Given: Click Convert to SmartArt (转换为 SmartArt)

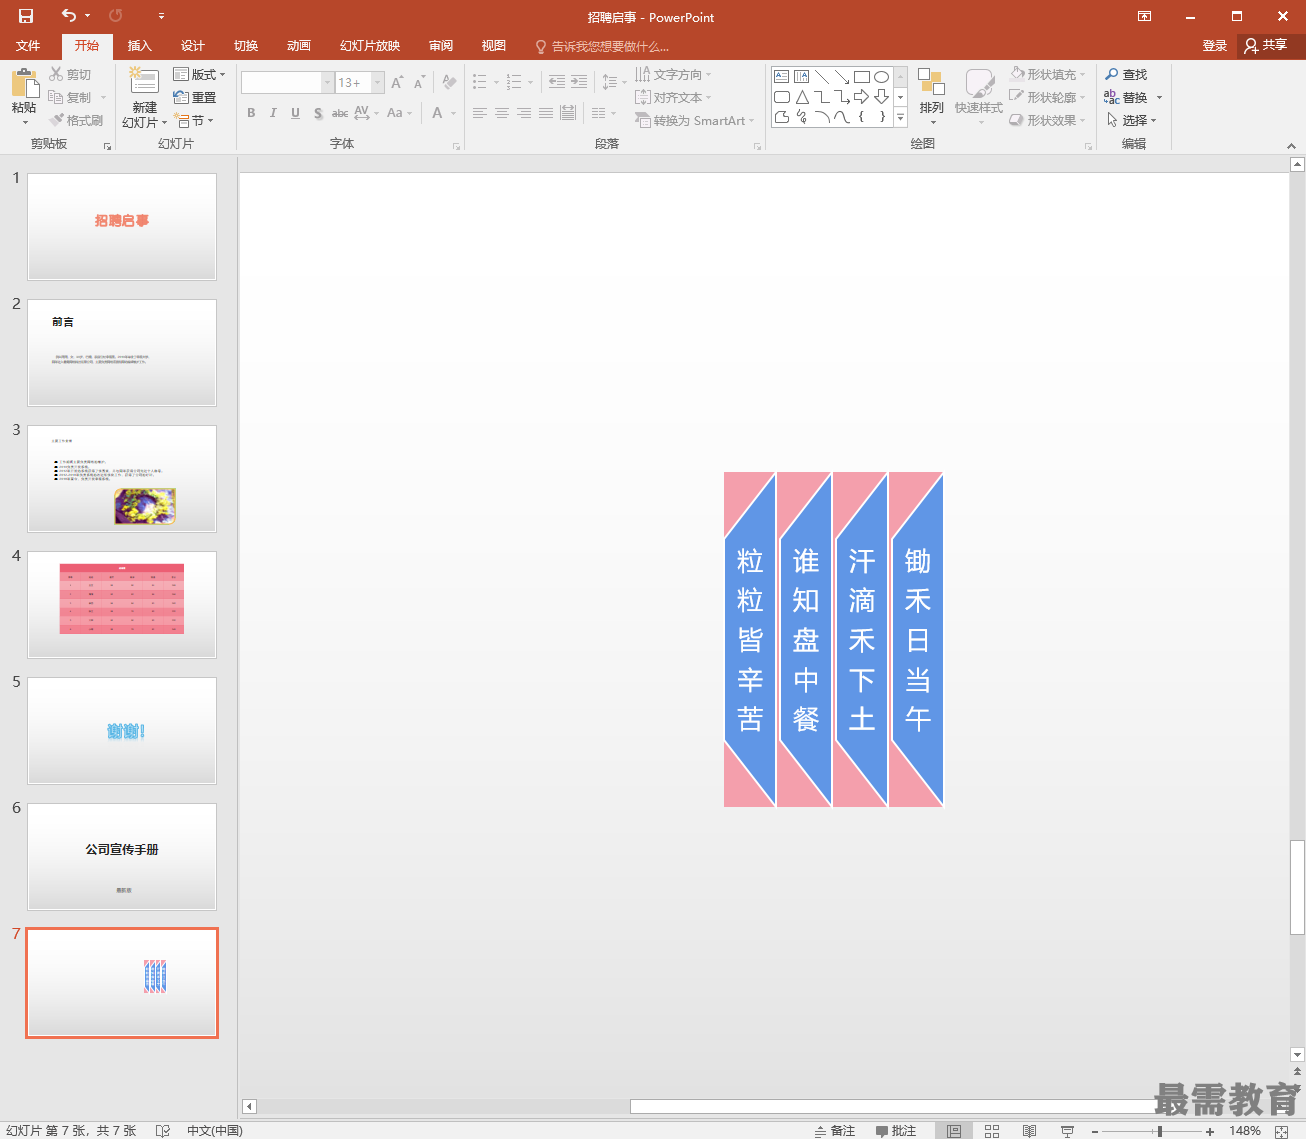Looking at the screenshot, I should [x=695, y=120].
